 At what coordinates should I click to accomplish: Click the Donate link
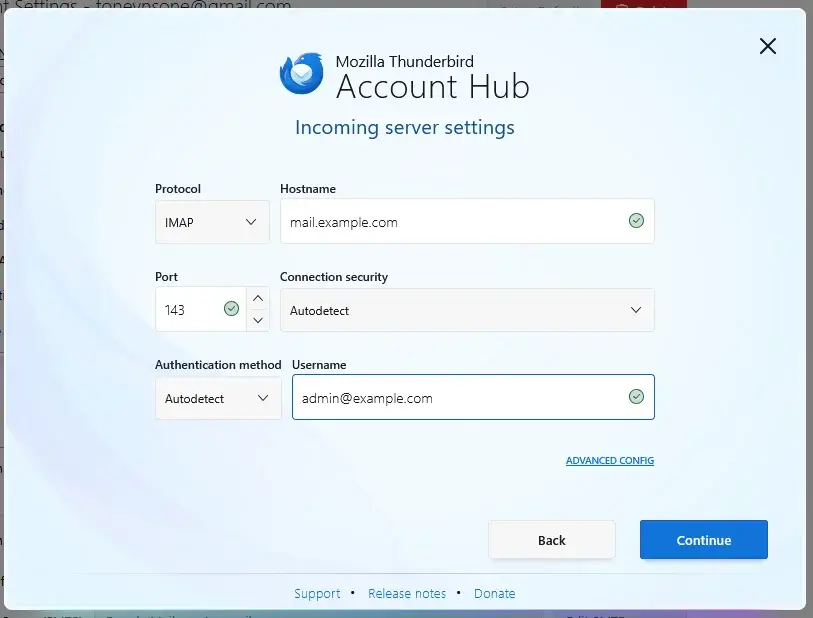pyautogui.click(x=494, y=593)
